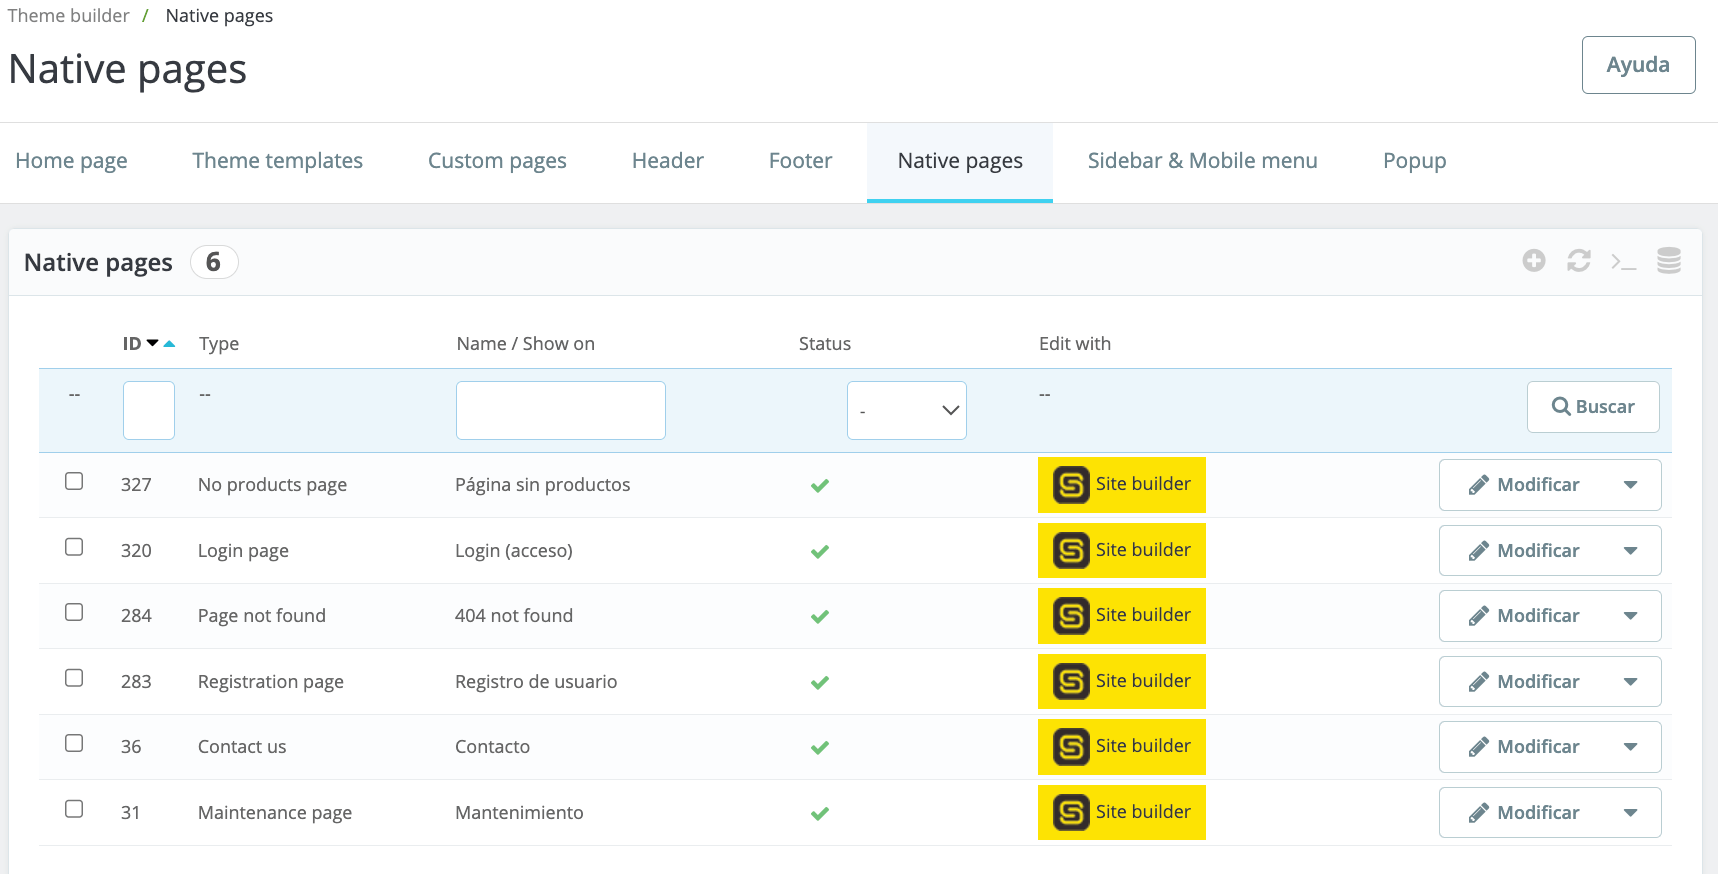Screen dimensions: 1718x874
Task: Expand Modificar options arrow for Registration page
Action: pyautogui.click(x=1630, y=682)
